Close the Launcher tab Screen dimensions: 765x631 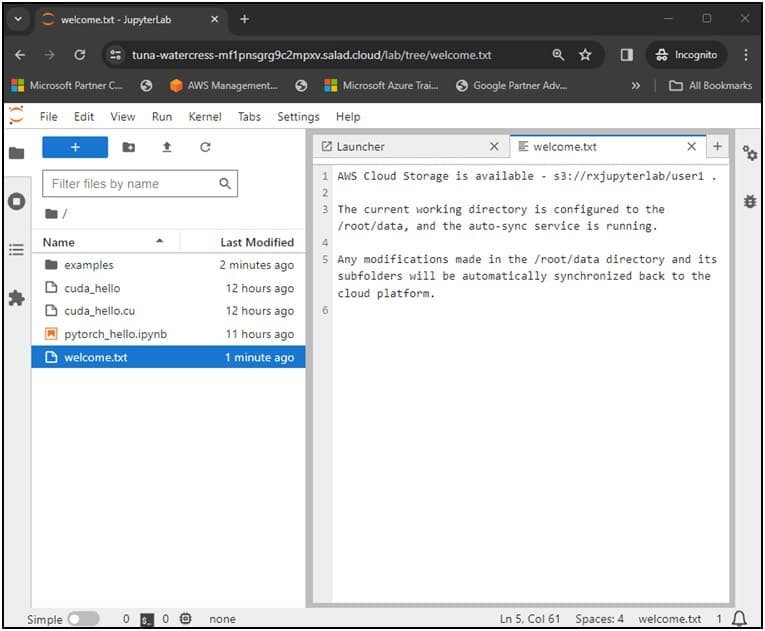click(494, 146)
